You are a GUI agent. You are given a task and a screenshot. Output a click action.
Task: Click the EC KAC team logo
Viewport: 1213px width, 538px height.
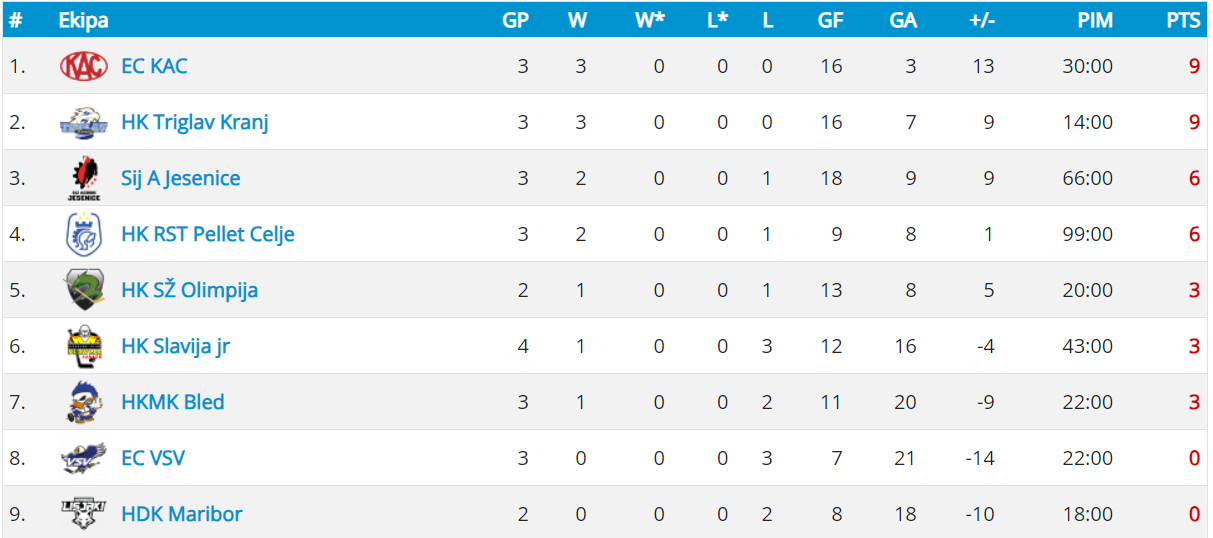83,66
